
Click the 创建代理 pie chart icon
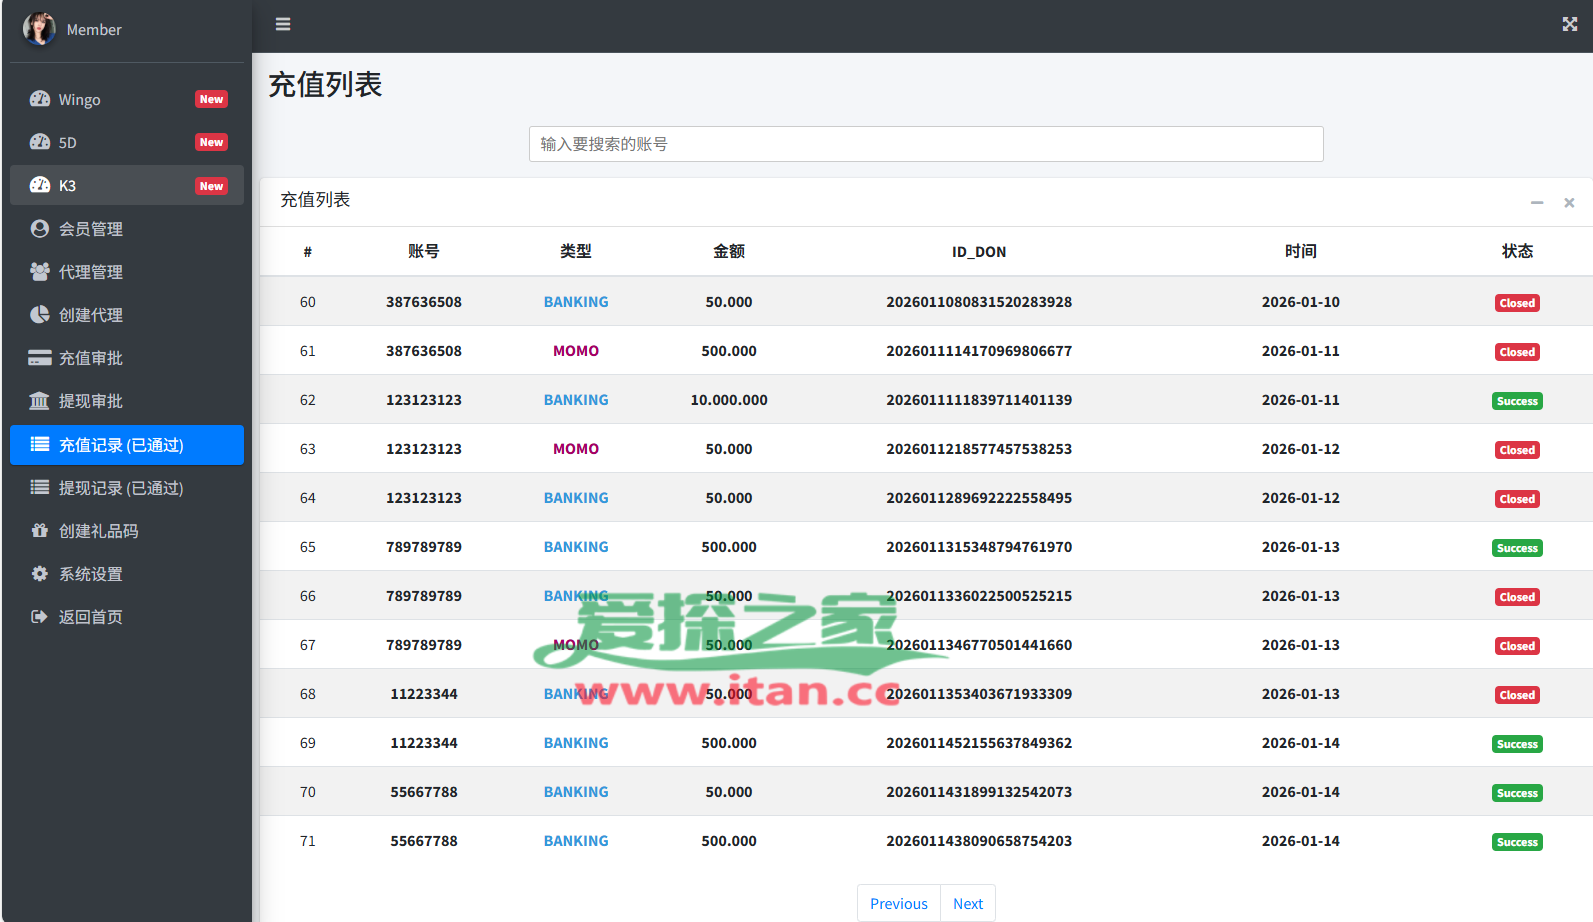pos(40,315)
